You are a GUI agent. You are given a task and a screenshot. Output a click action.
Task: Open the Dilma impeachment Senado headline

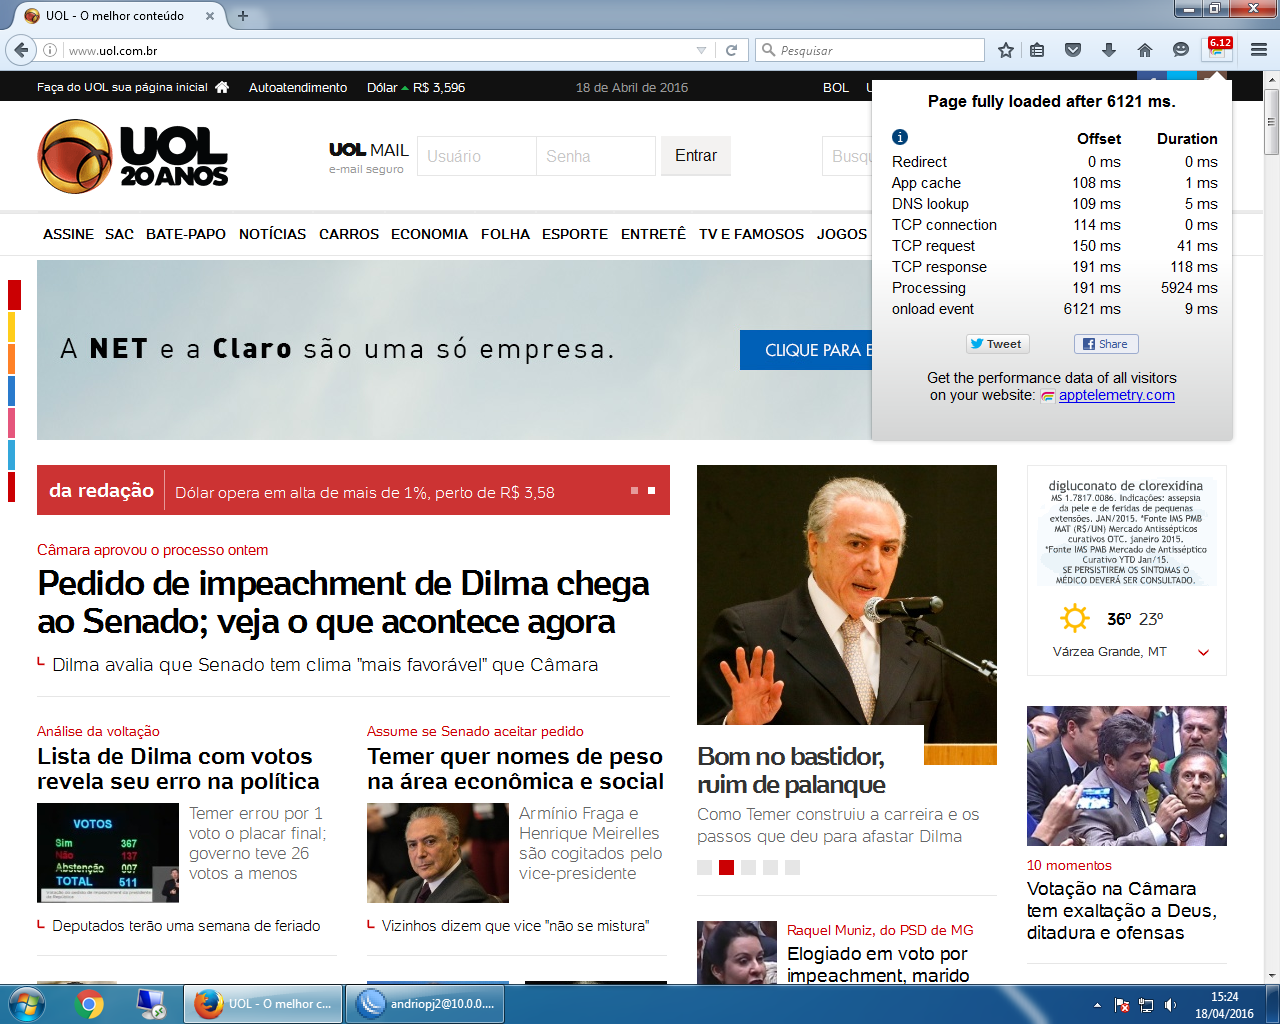click(343, 602)
